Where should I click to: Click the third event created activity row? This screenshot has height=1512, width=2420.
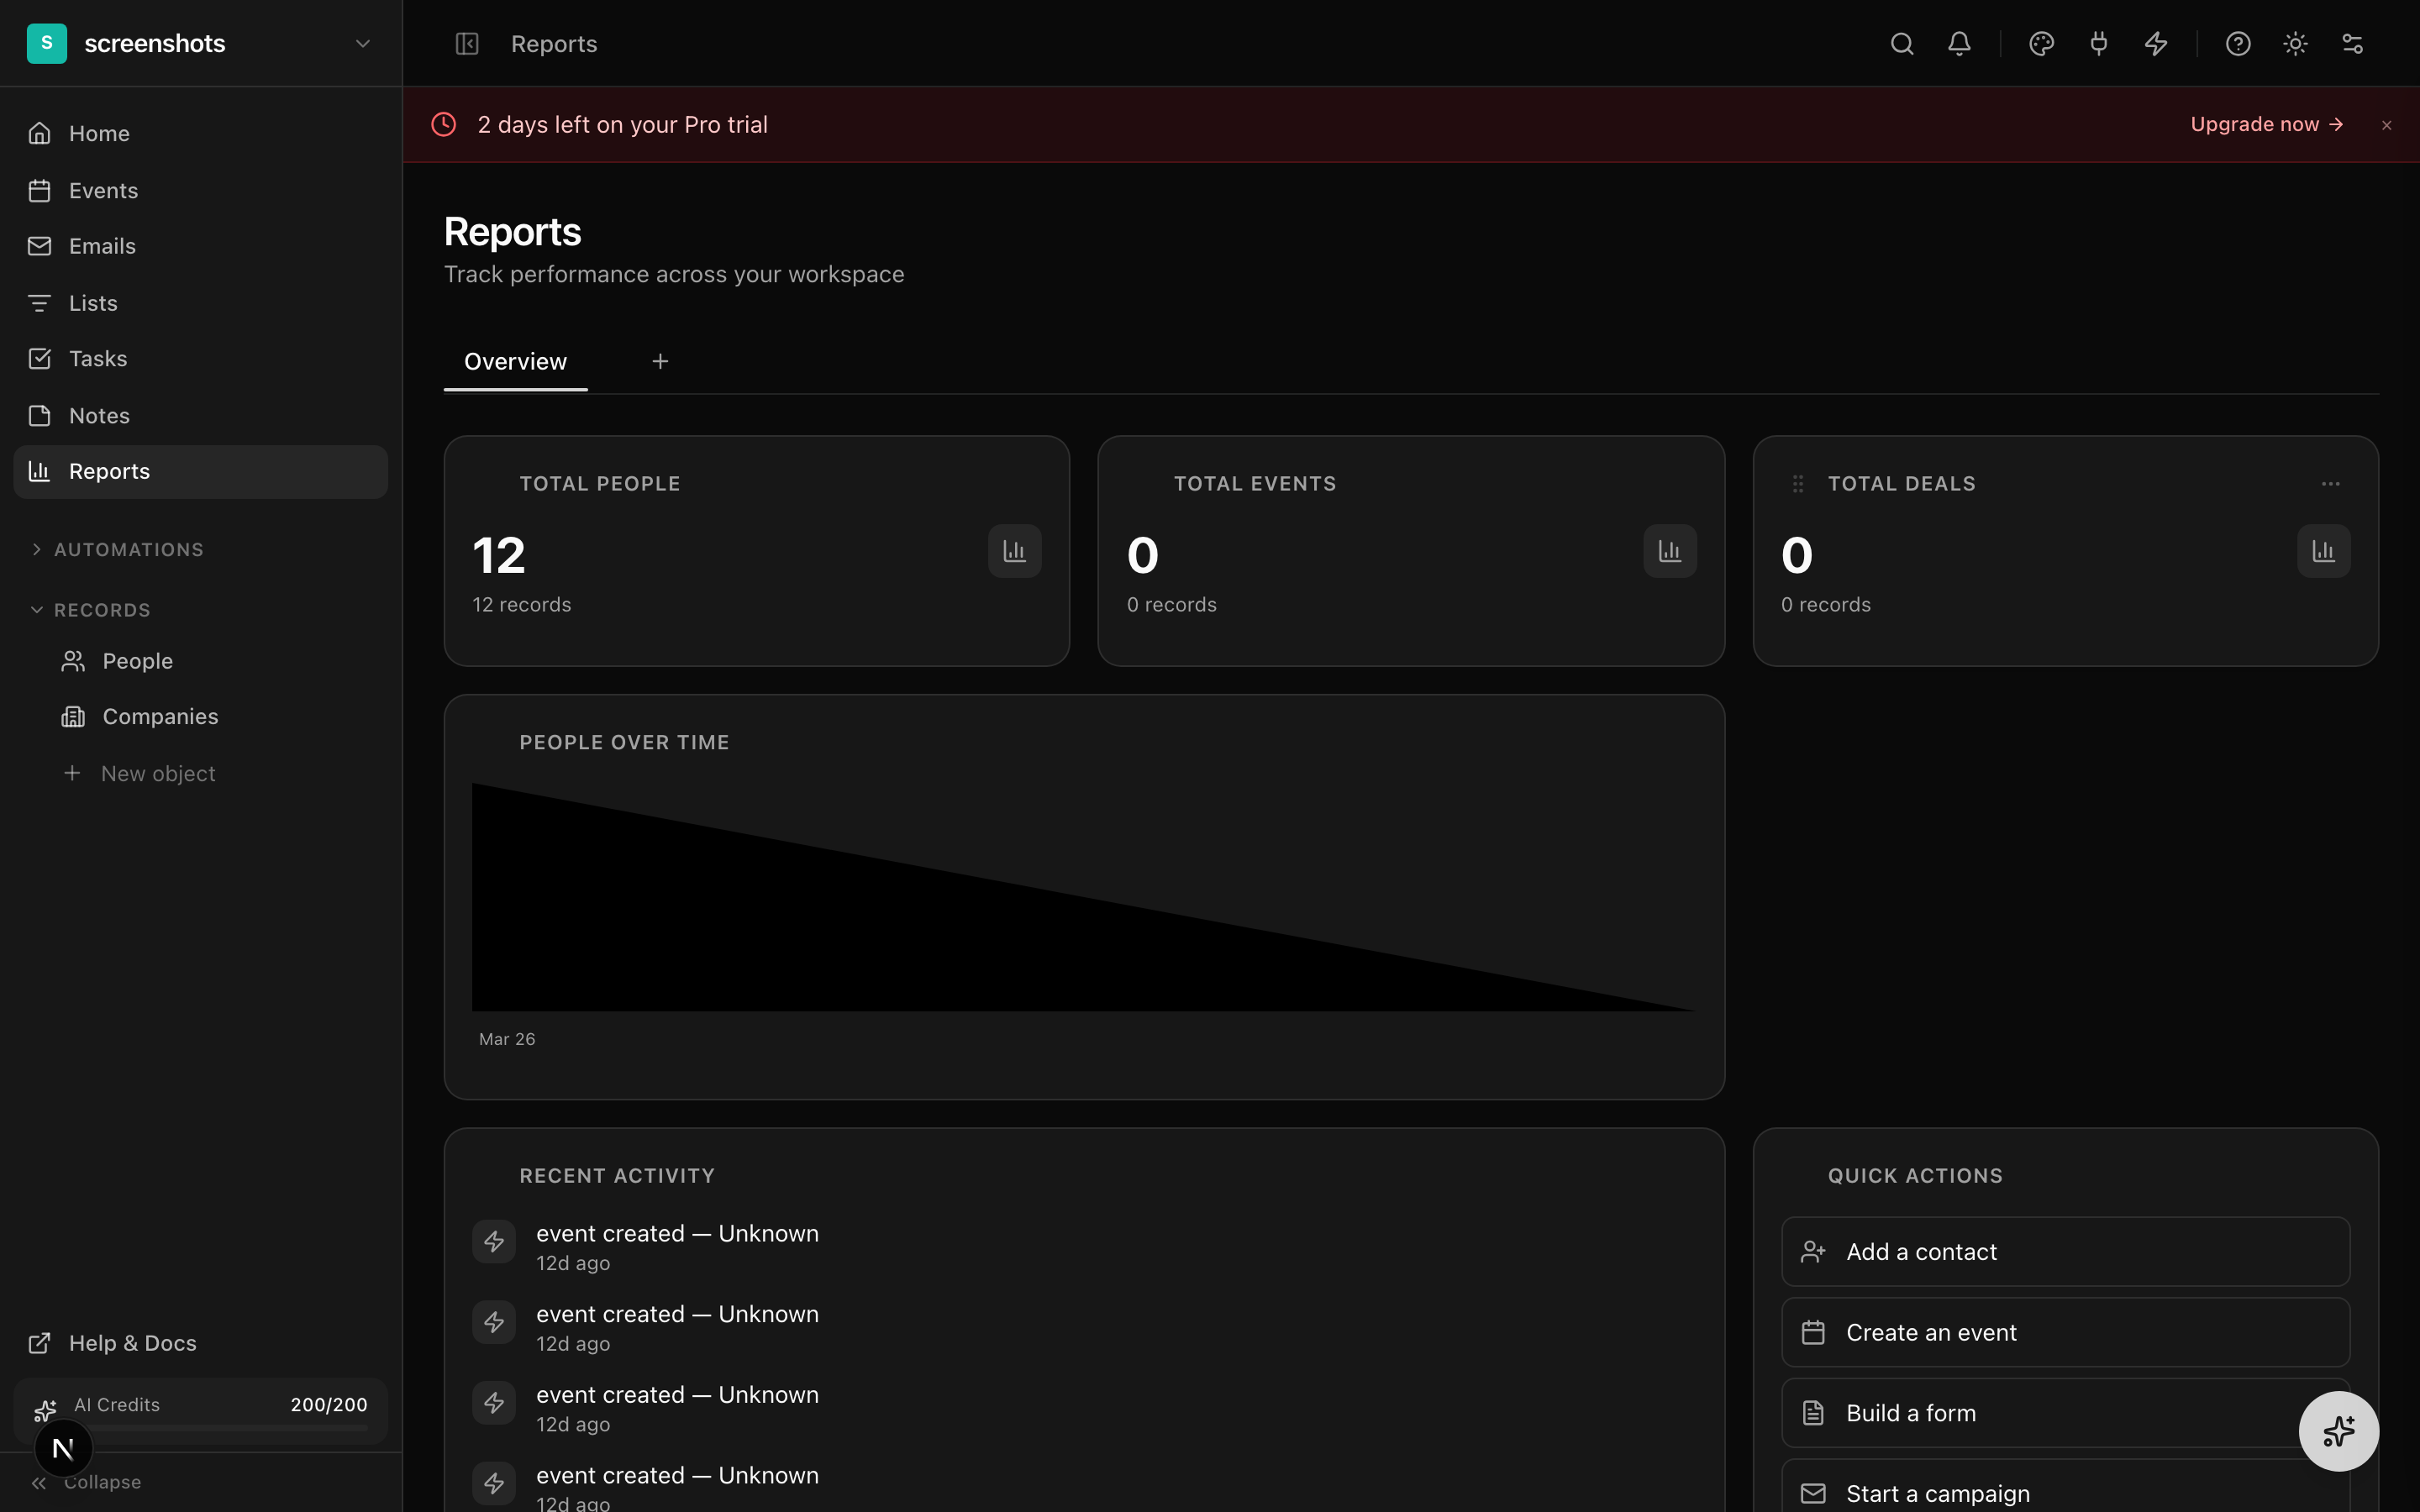pos(1084,1408)
